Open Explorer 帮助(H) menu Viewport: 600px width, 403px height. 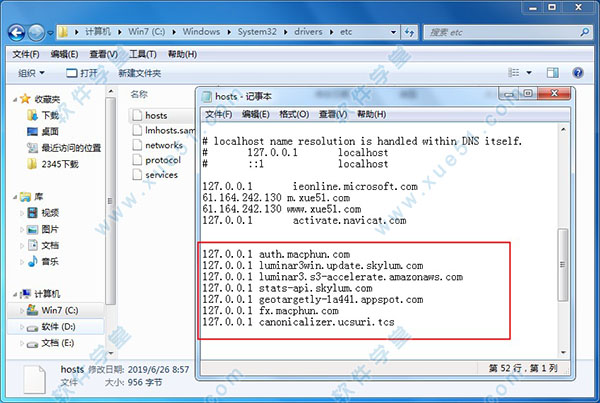(182, 54)
